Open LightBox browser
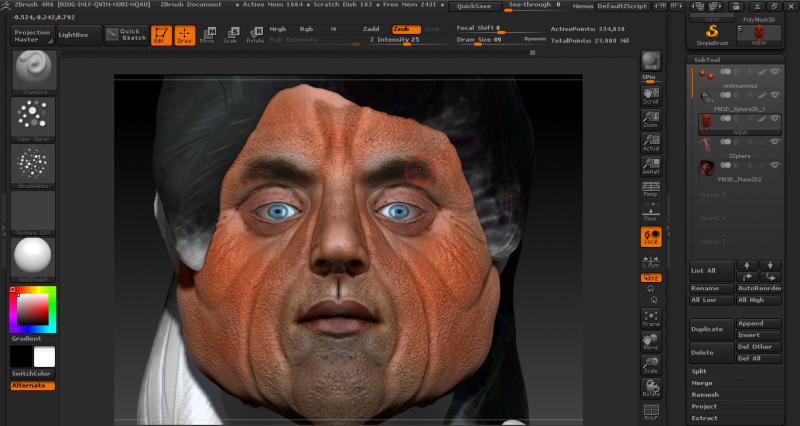This screenshot has width=800, height=426. coord(80,35)
